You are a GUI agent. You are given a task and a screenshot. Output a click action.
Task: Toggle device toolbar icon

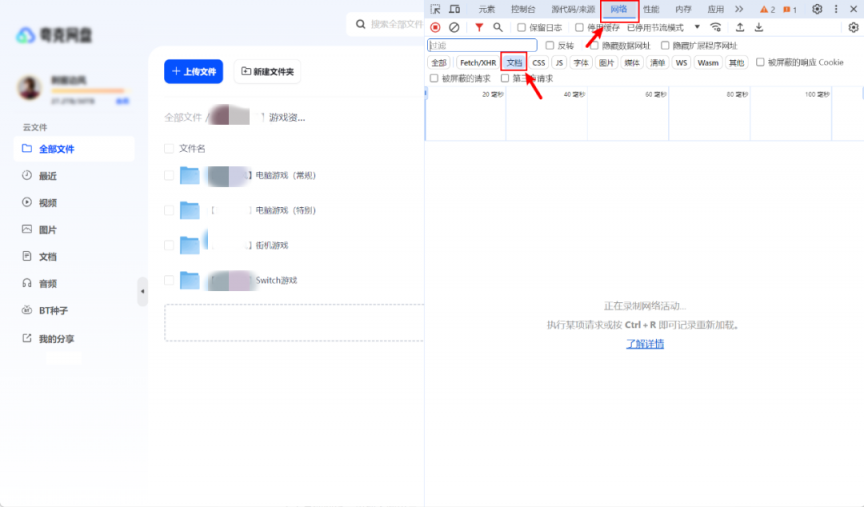pos(455,9)
